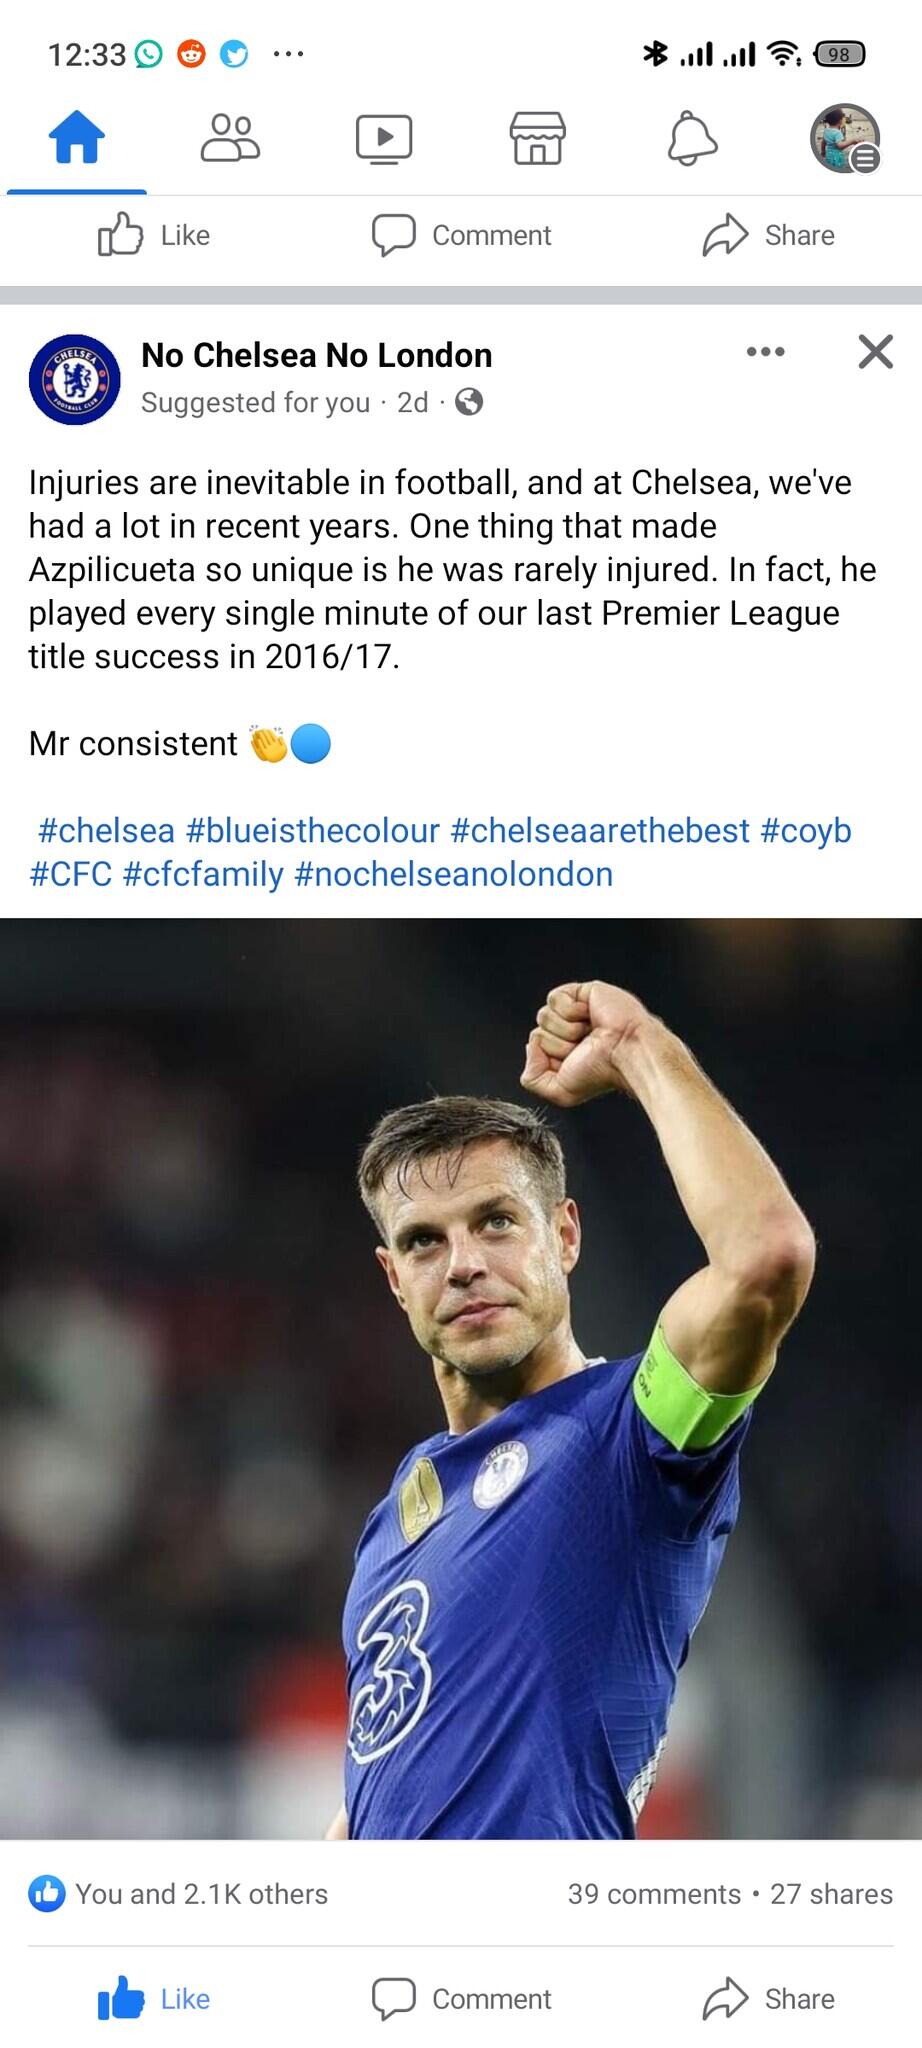Unlike the Azpilicueta post
The width and height of the screenshot is (922, 2048).
pos(154,1998)
